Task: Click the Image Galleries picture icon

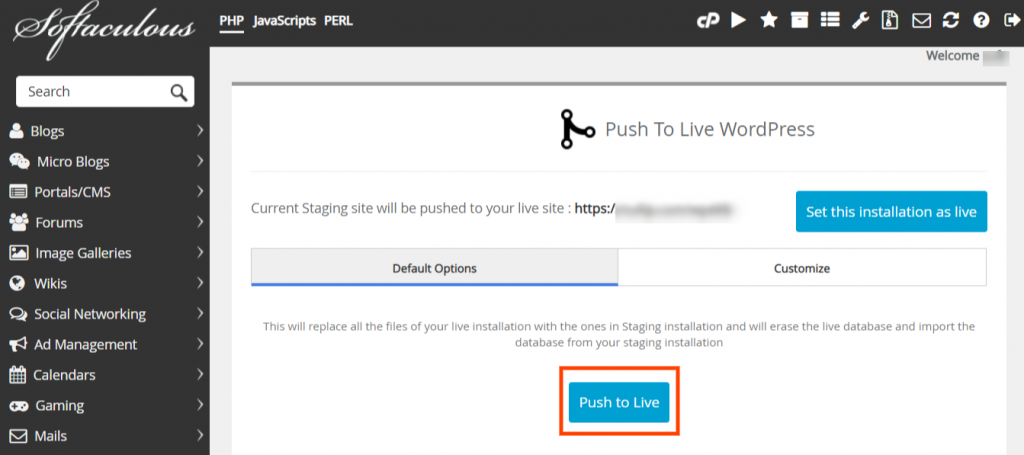Action: coord(18,253)
